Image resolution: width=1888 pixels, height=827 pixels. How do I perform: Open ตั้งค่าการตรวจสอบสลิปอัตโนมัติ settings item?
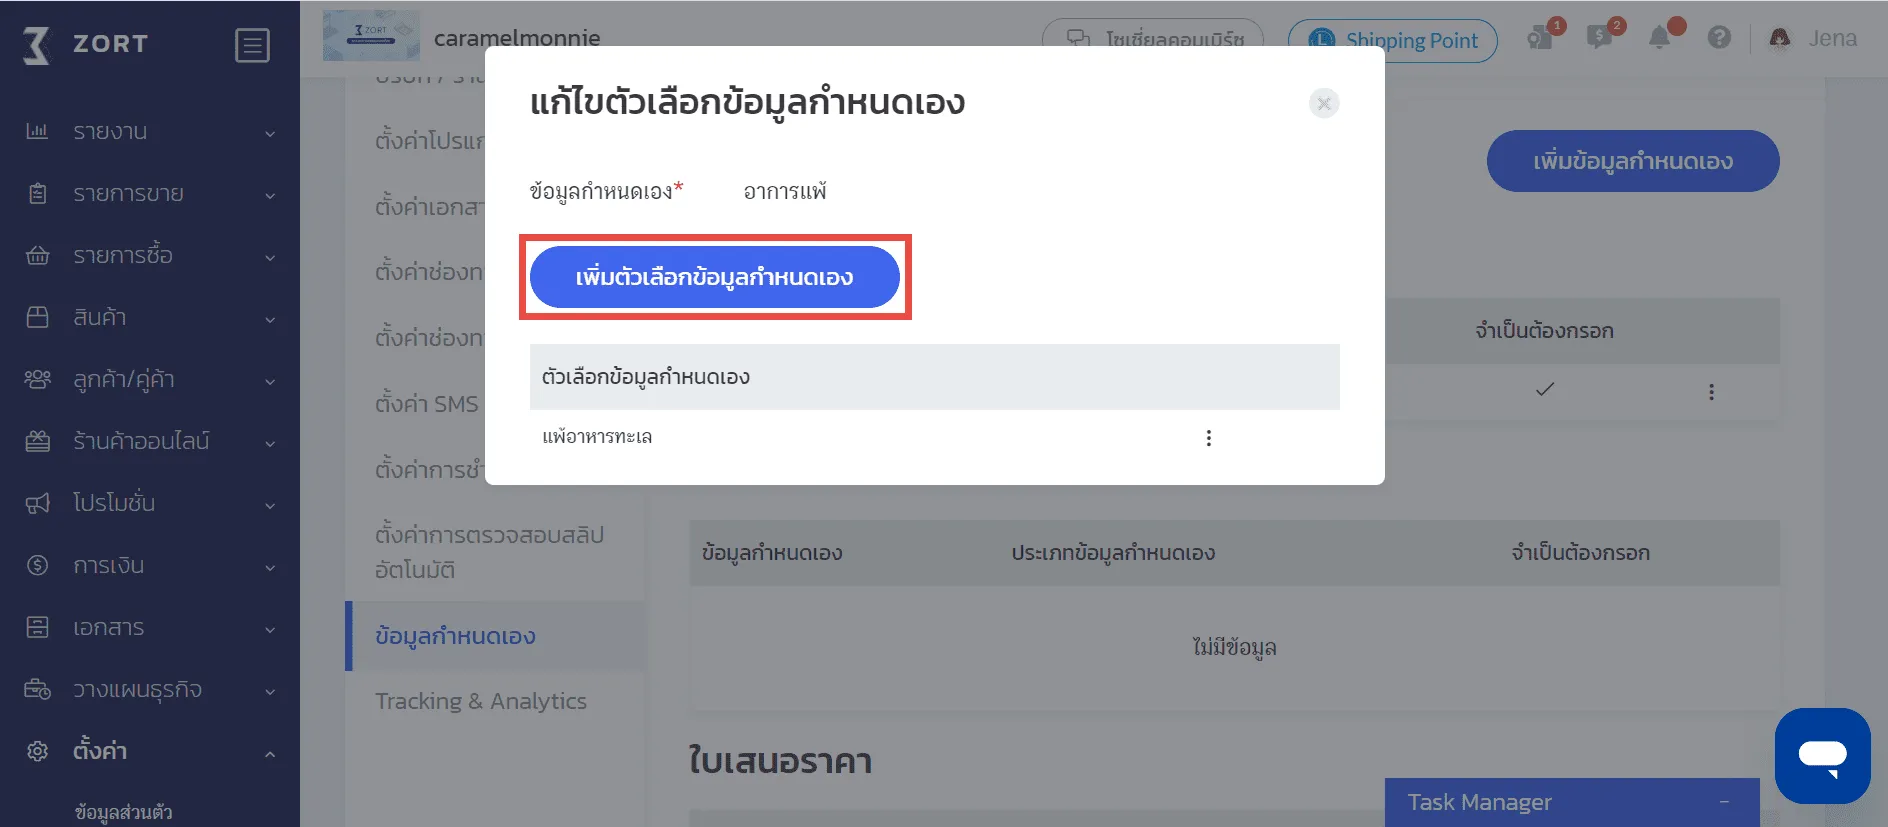tap(489, 552)
